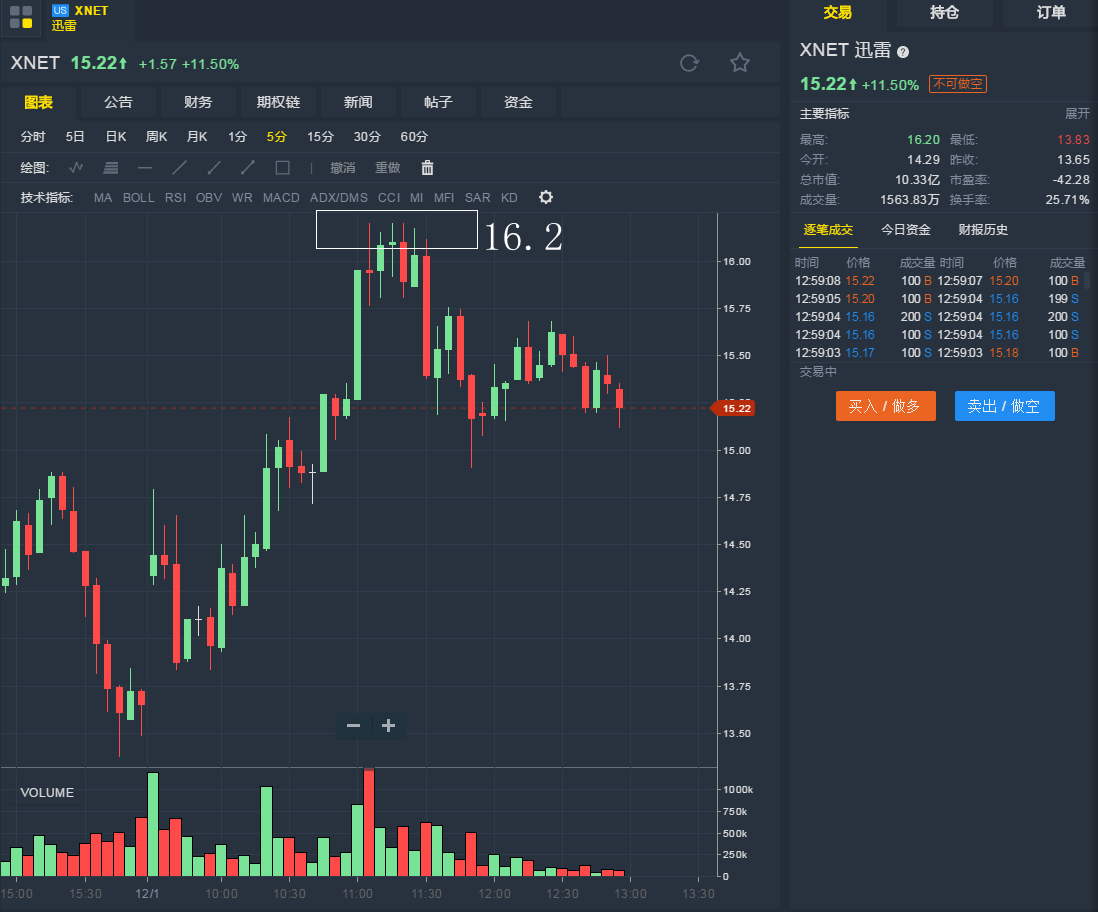Select the horizontal line drawing tool
This screenshot has height=912, width=1098.
coord(145,168)
